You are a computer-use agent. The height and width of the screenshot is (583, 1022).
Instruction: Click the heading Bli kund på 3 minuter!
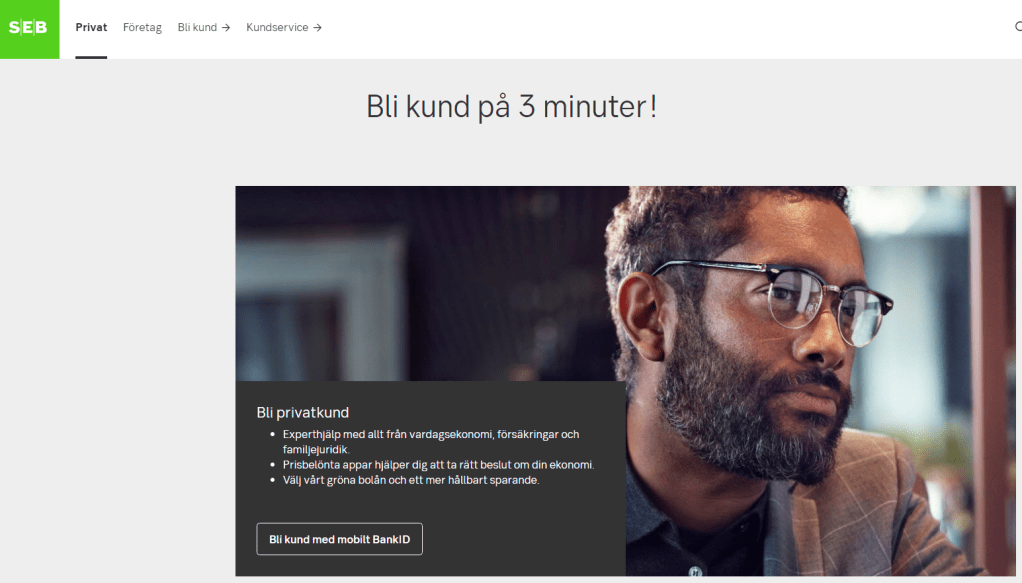tap(512, 106)
